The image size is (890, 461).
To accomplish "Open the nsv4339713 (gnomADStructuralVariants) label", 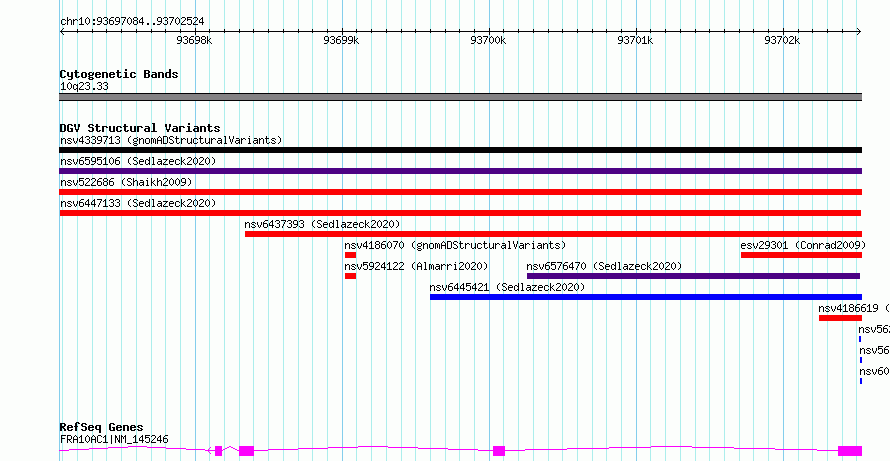I will tap(171, 140).
